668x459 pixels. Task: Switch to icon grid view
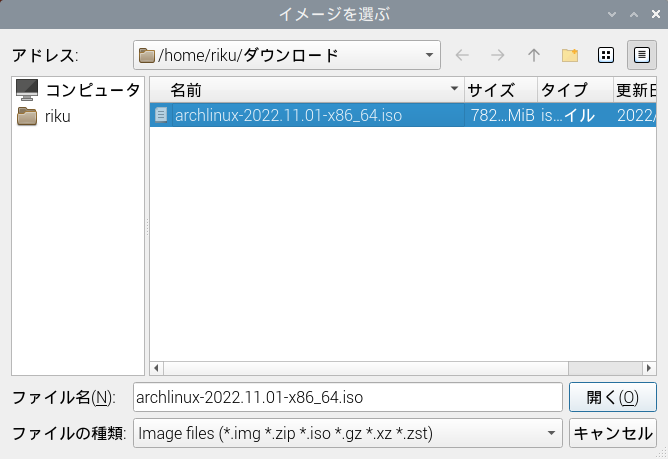(606, 55)
